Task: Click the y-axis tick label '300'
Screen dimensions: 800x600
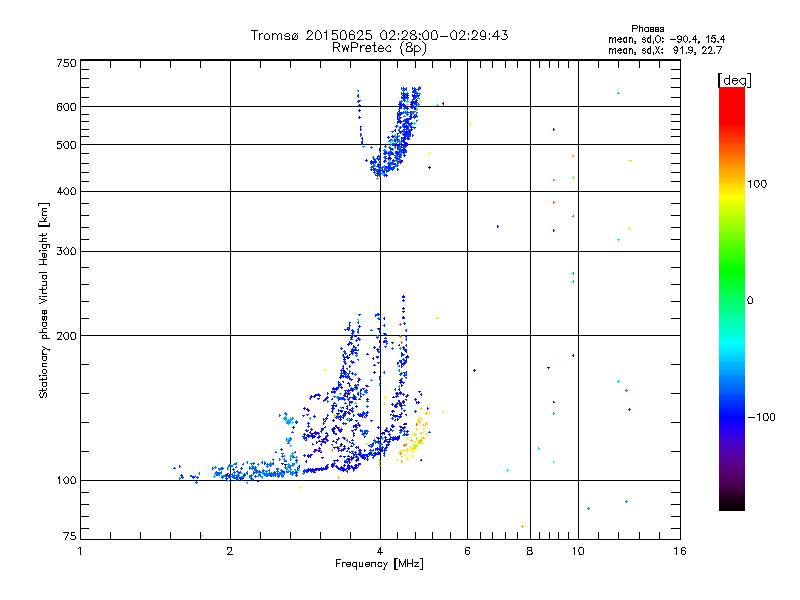Action: [67, 252]
